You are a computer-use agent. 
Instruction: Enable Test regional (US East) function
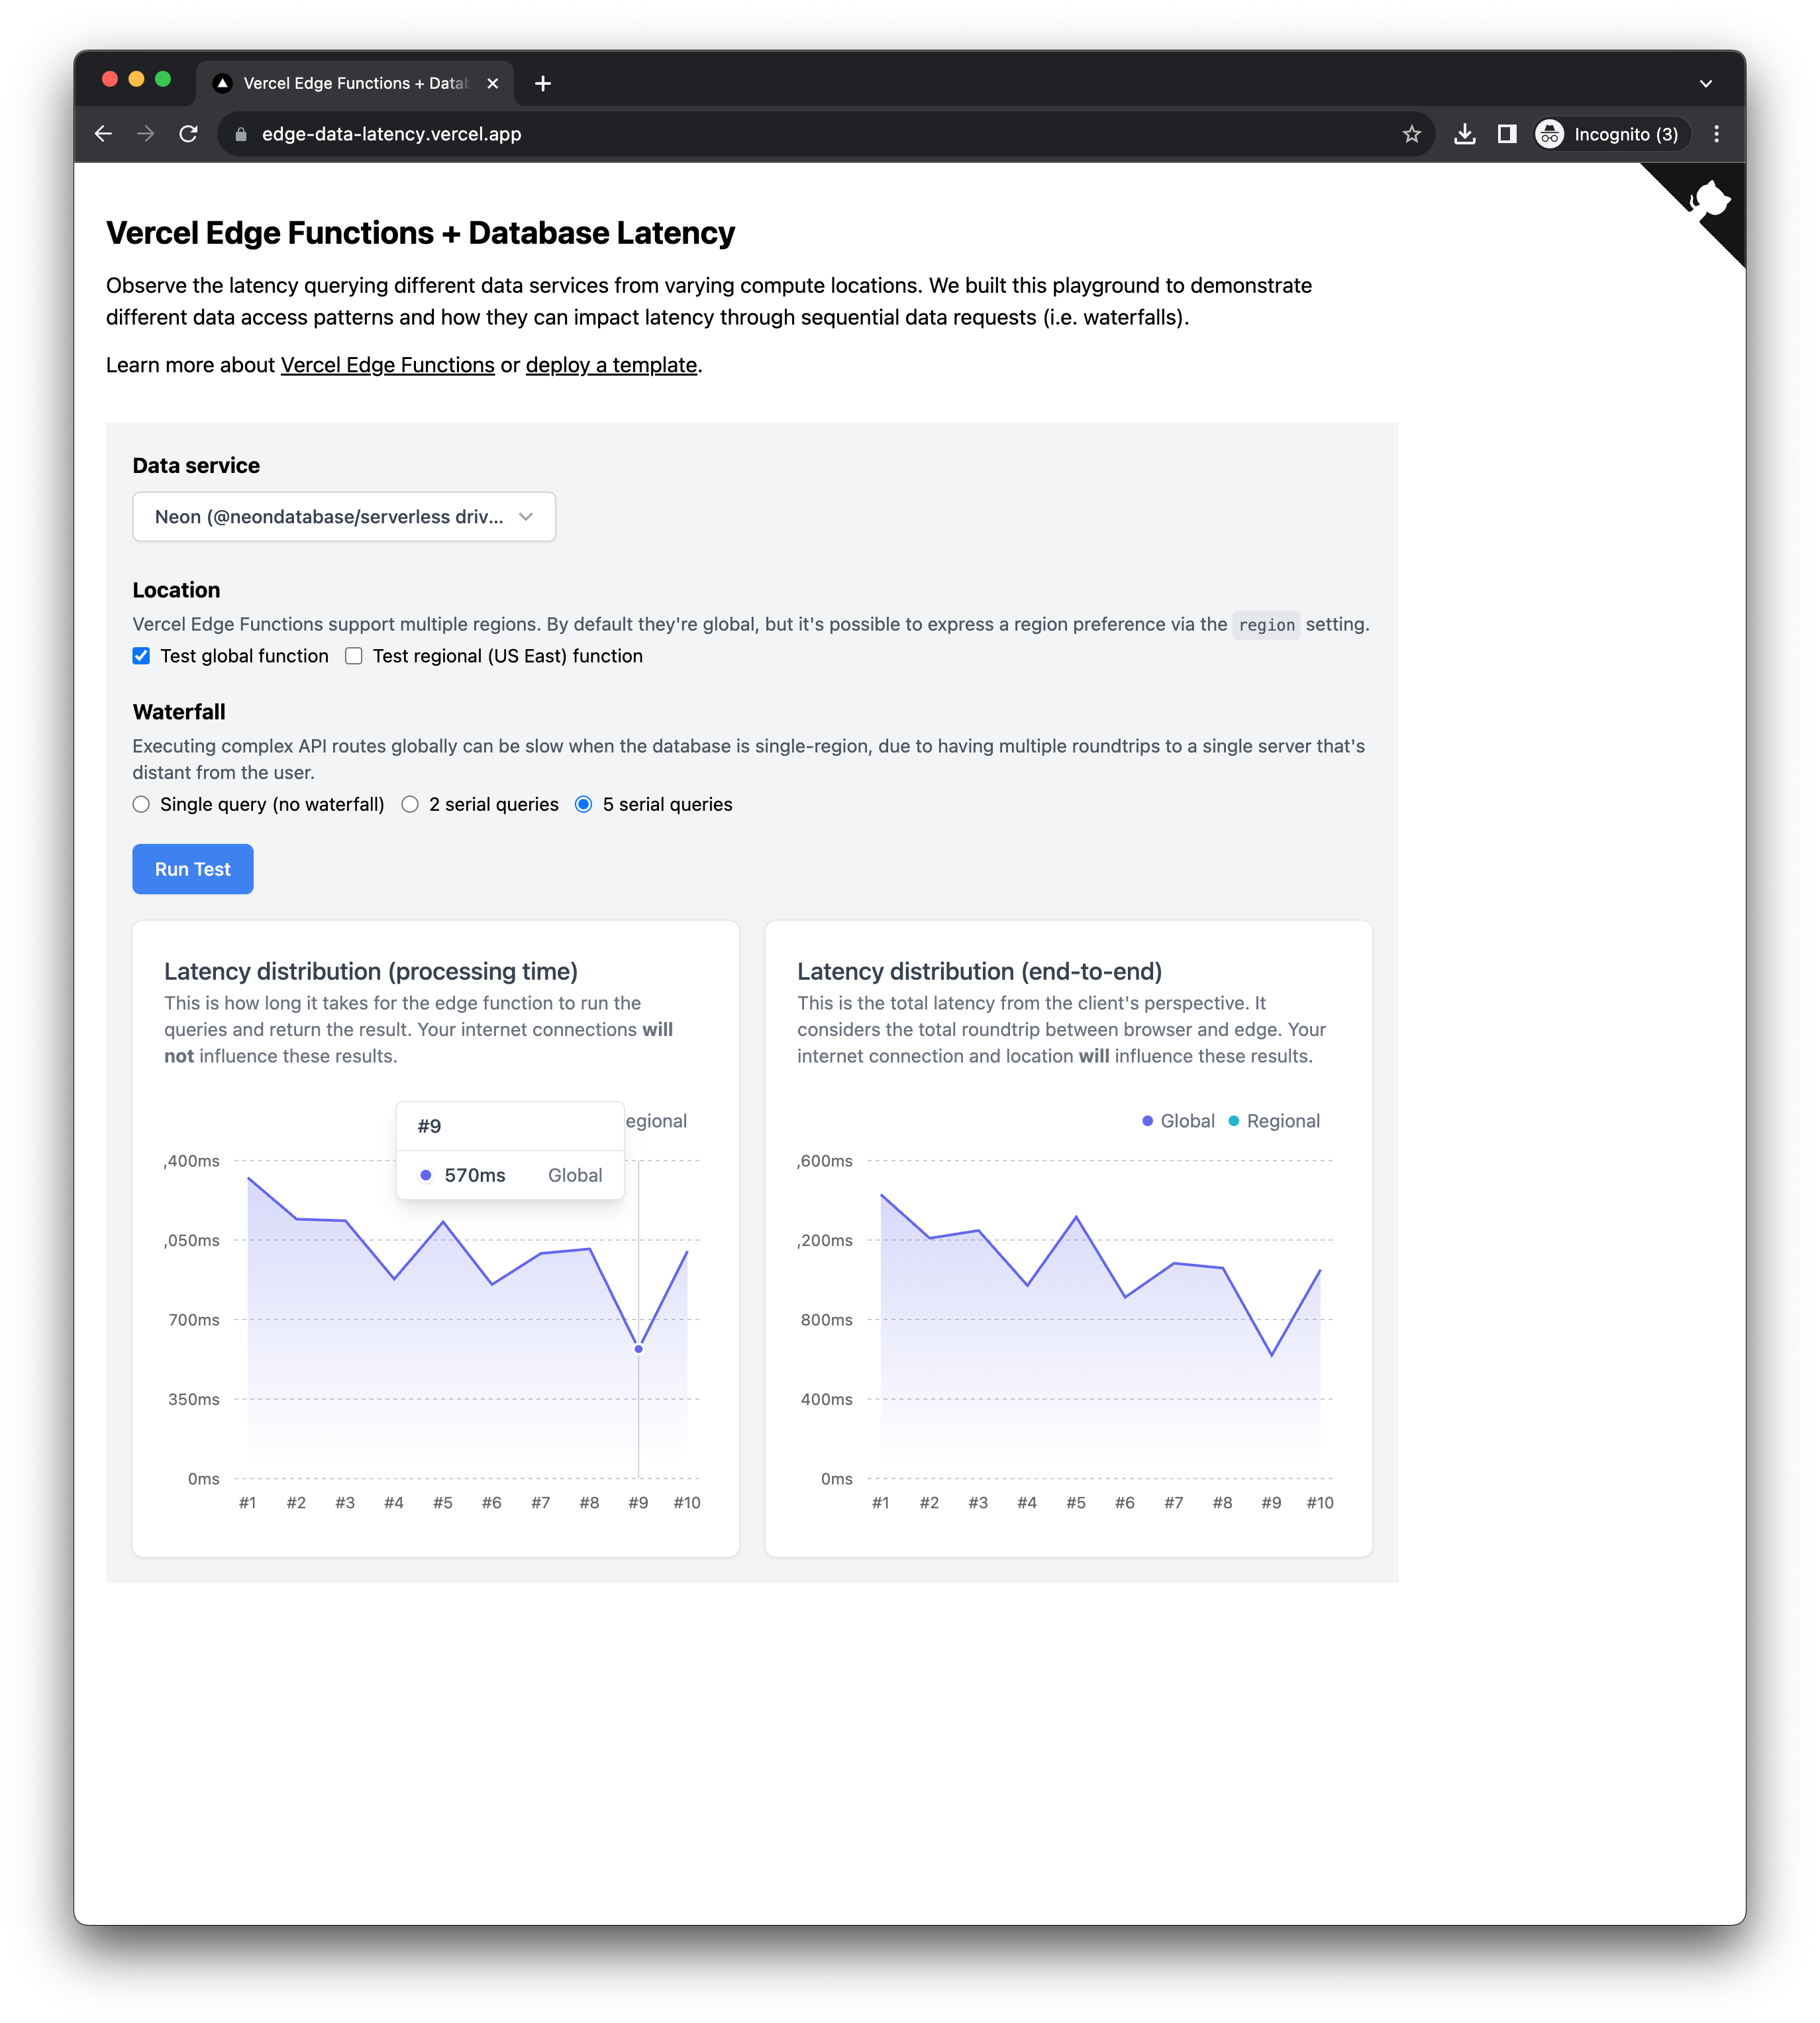[x=354, y=656]
